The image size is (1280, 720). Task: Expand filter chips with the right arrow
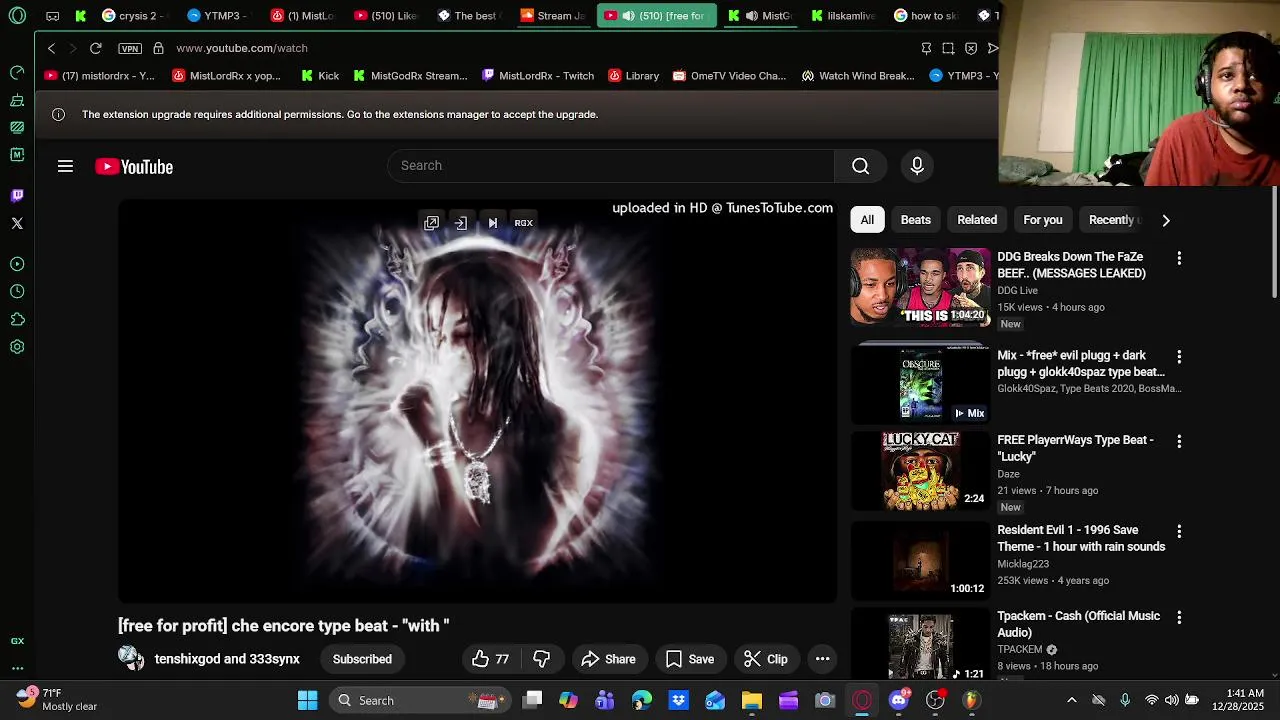(1166, 220)
